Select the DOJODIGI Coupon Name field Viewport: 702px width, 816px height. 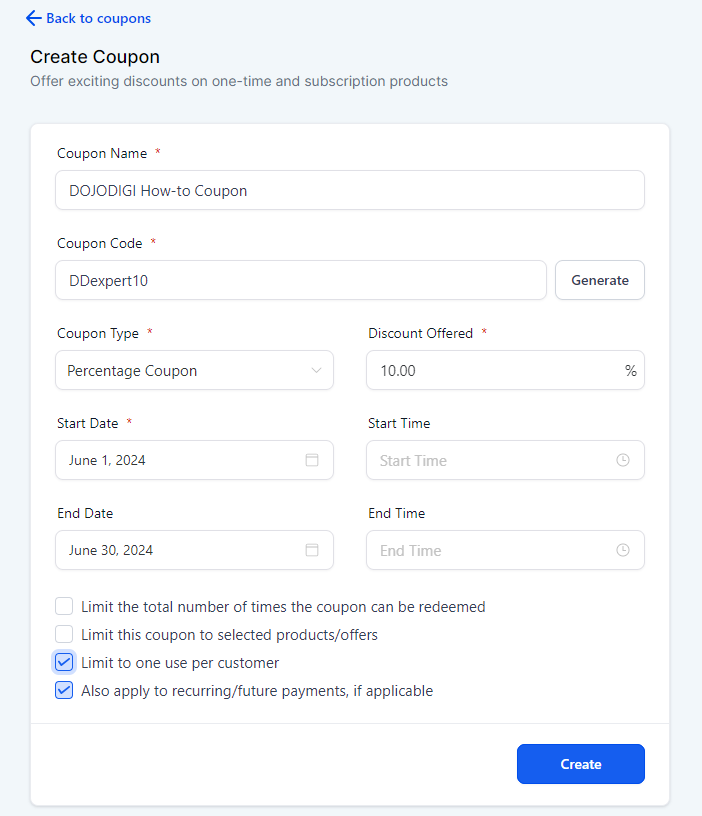coord(349,190)
